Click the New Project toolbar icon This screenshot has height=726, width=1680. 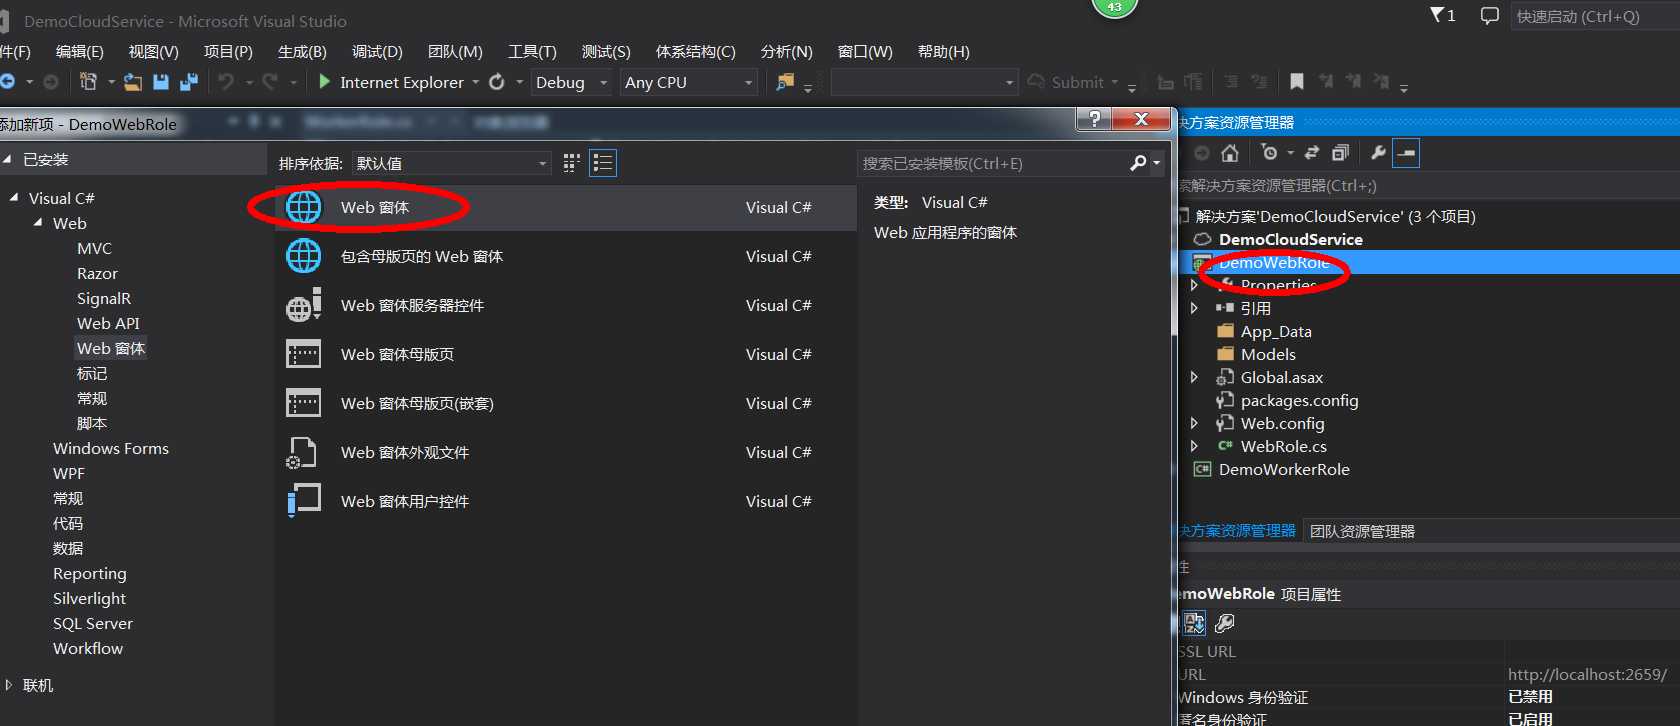(89, 82)
